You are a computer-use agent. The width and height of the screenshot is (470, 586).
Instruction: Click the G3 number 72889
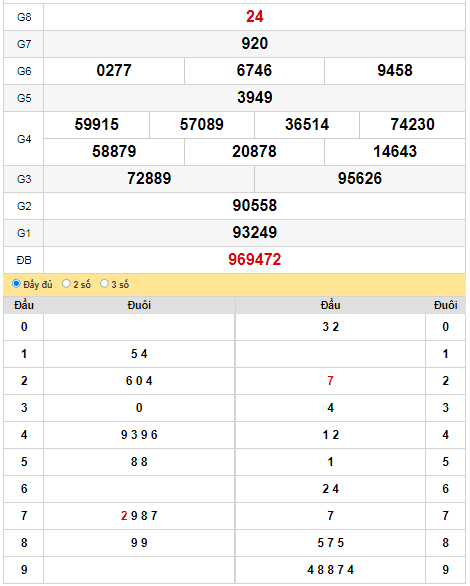coord(149,178)
